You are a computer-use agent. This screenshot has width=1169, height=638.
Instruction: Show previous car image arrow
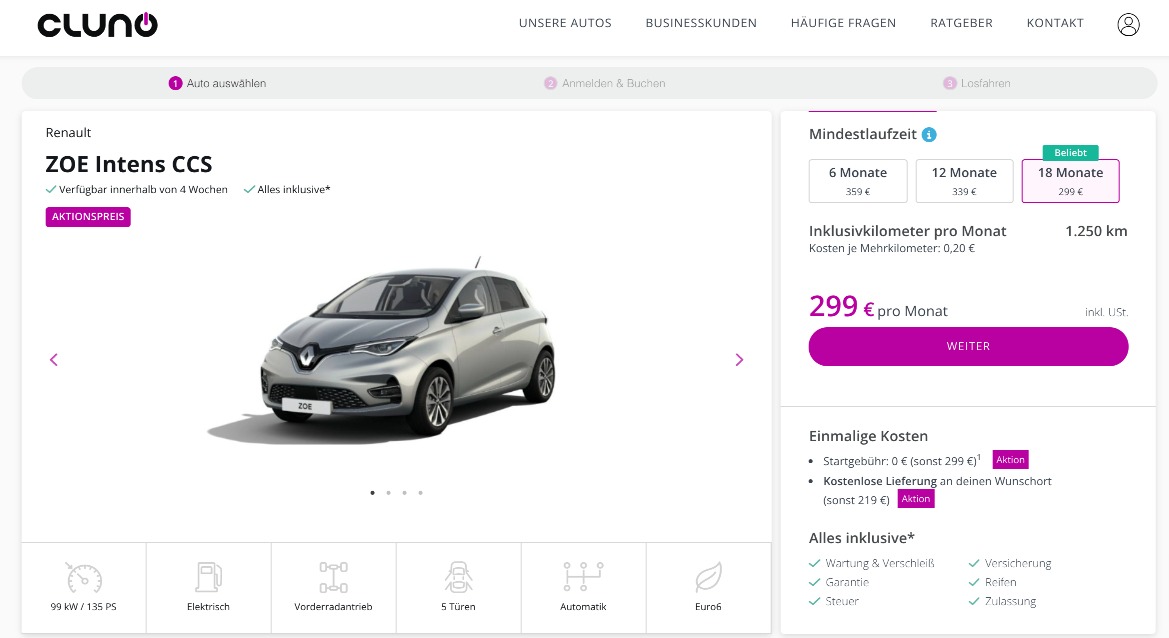(x=54, y=360)
